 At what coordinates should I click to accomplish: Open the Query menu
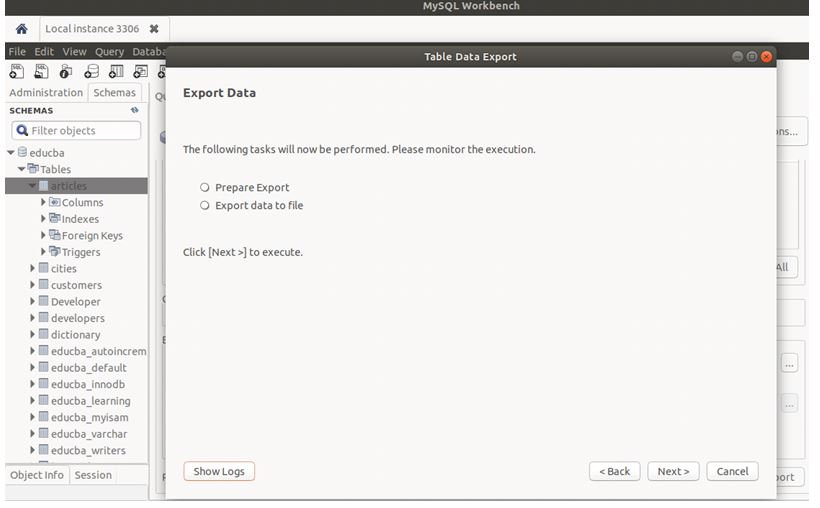pyautogui.click(x=109, y=52)
